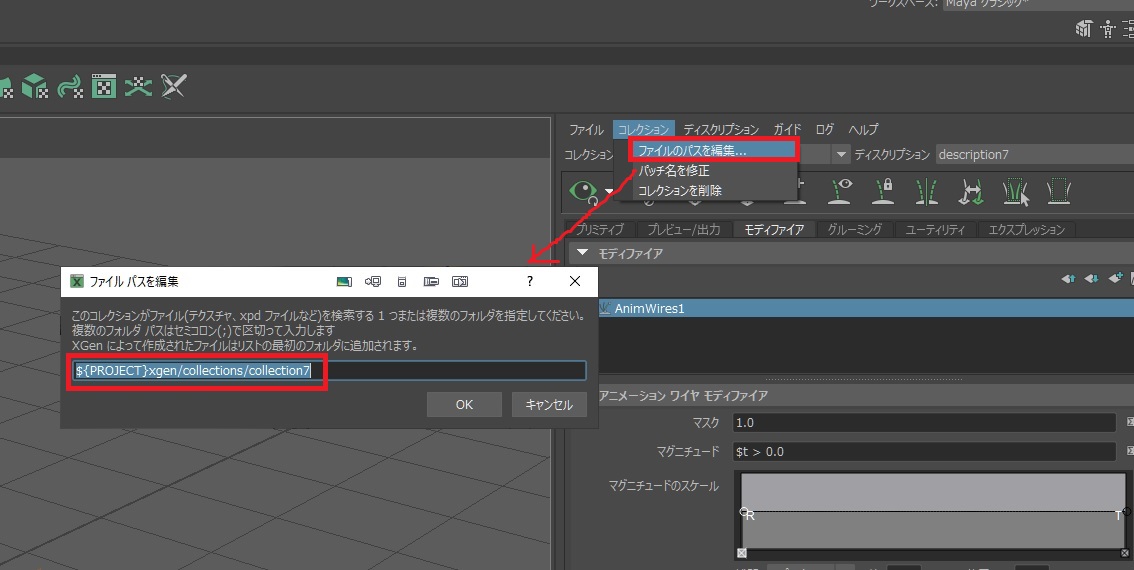Viewport: 1134px width, 570px height.
Task: Open the dropdown arrow next to eye icon
Action: [x=609, y=192]
